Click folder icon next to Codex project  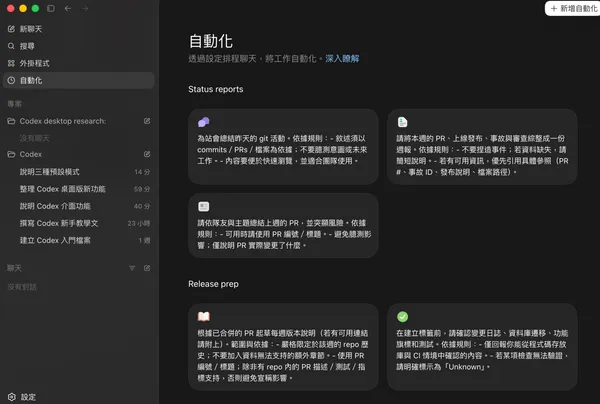[11, 154]
